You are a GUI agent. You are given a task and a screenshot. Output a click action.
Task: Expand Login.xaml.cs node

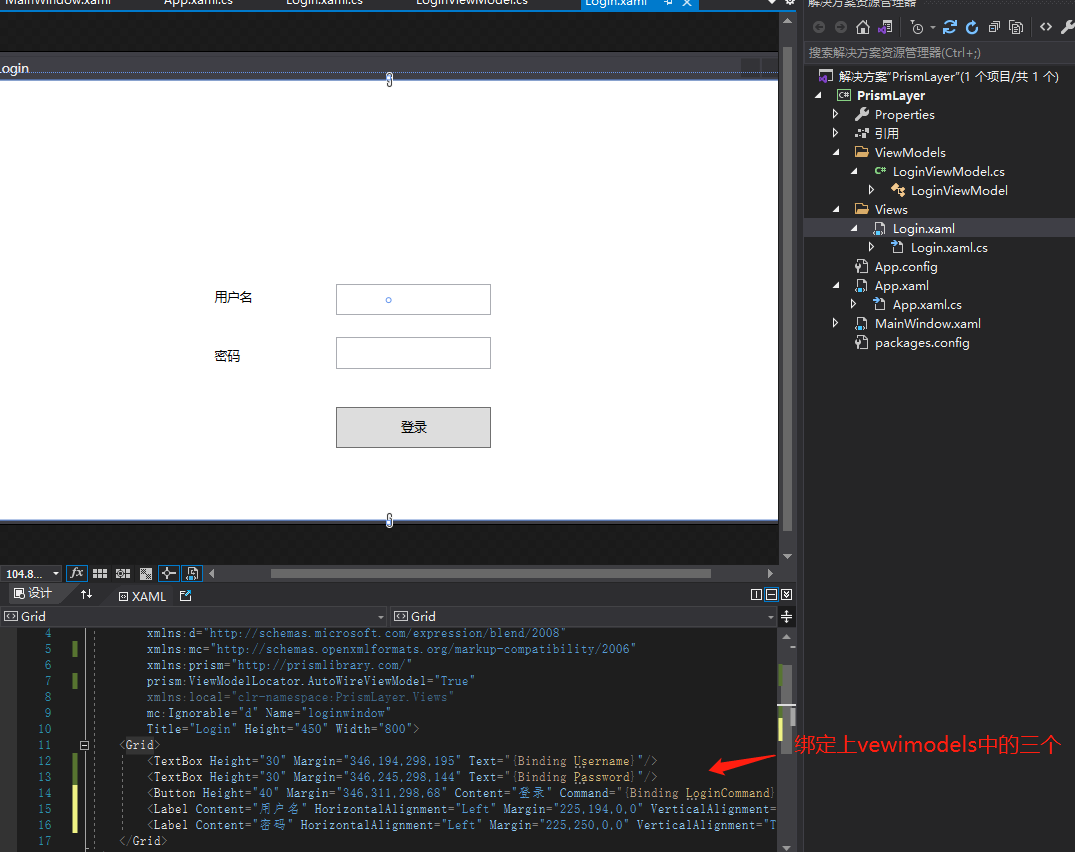(871, 247)
